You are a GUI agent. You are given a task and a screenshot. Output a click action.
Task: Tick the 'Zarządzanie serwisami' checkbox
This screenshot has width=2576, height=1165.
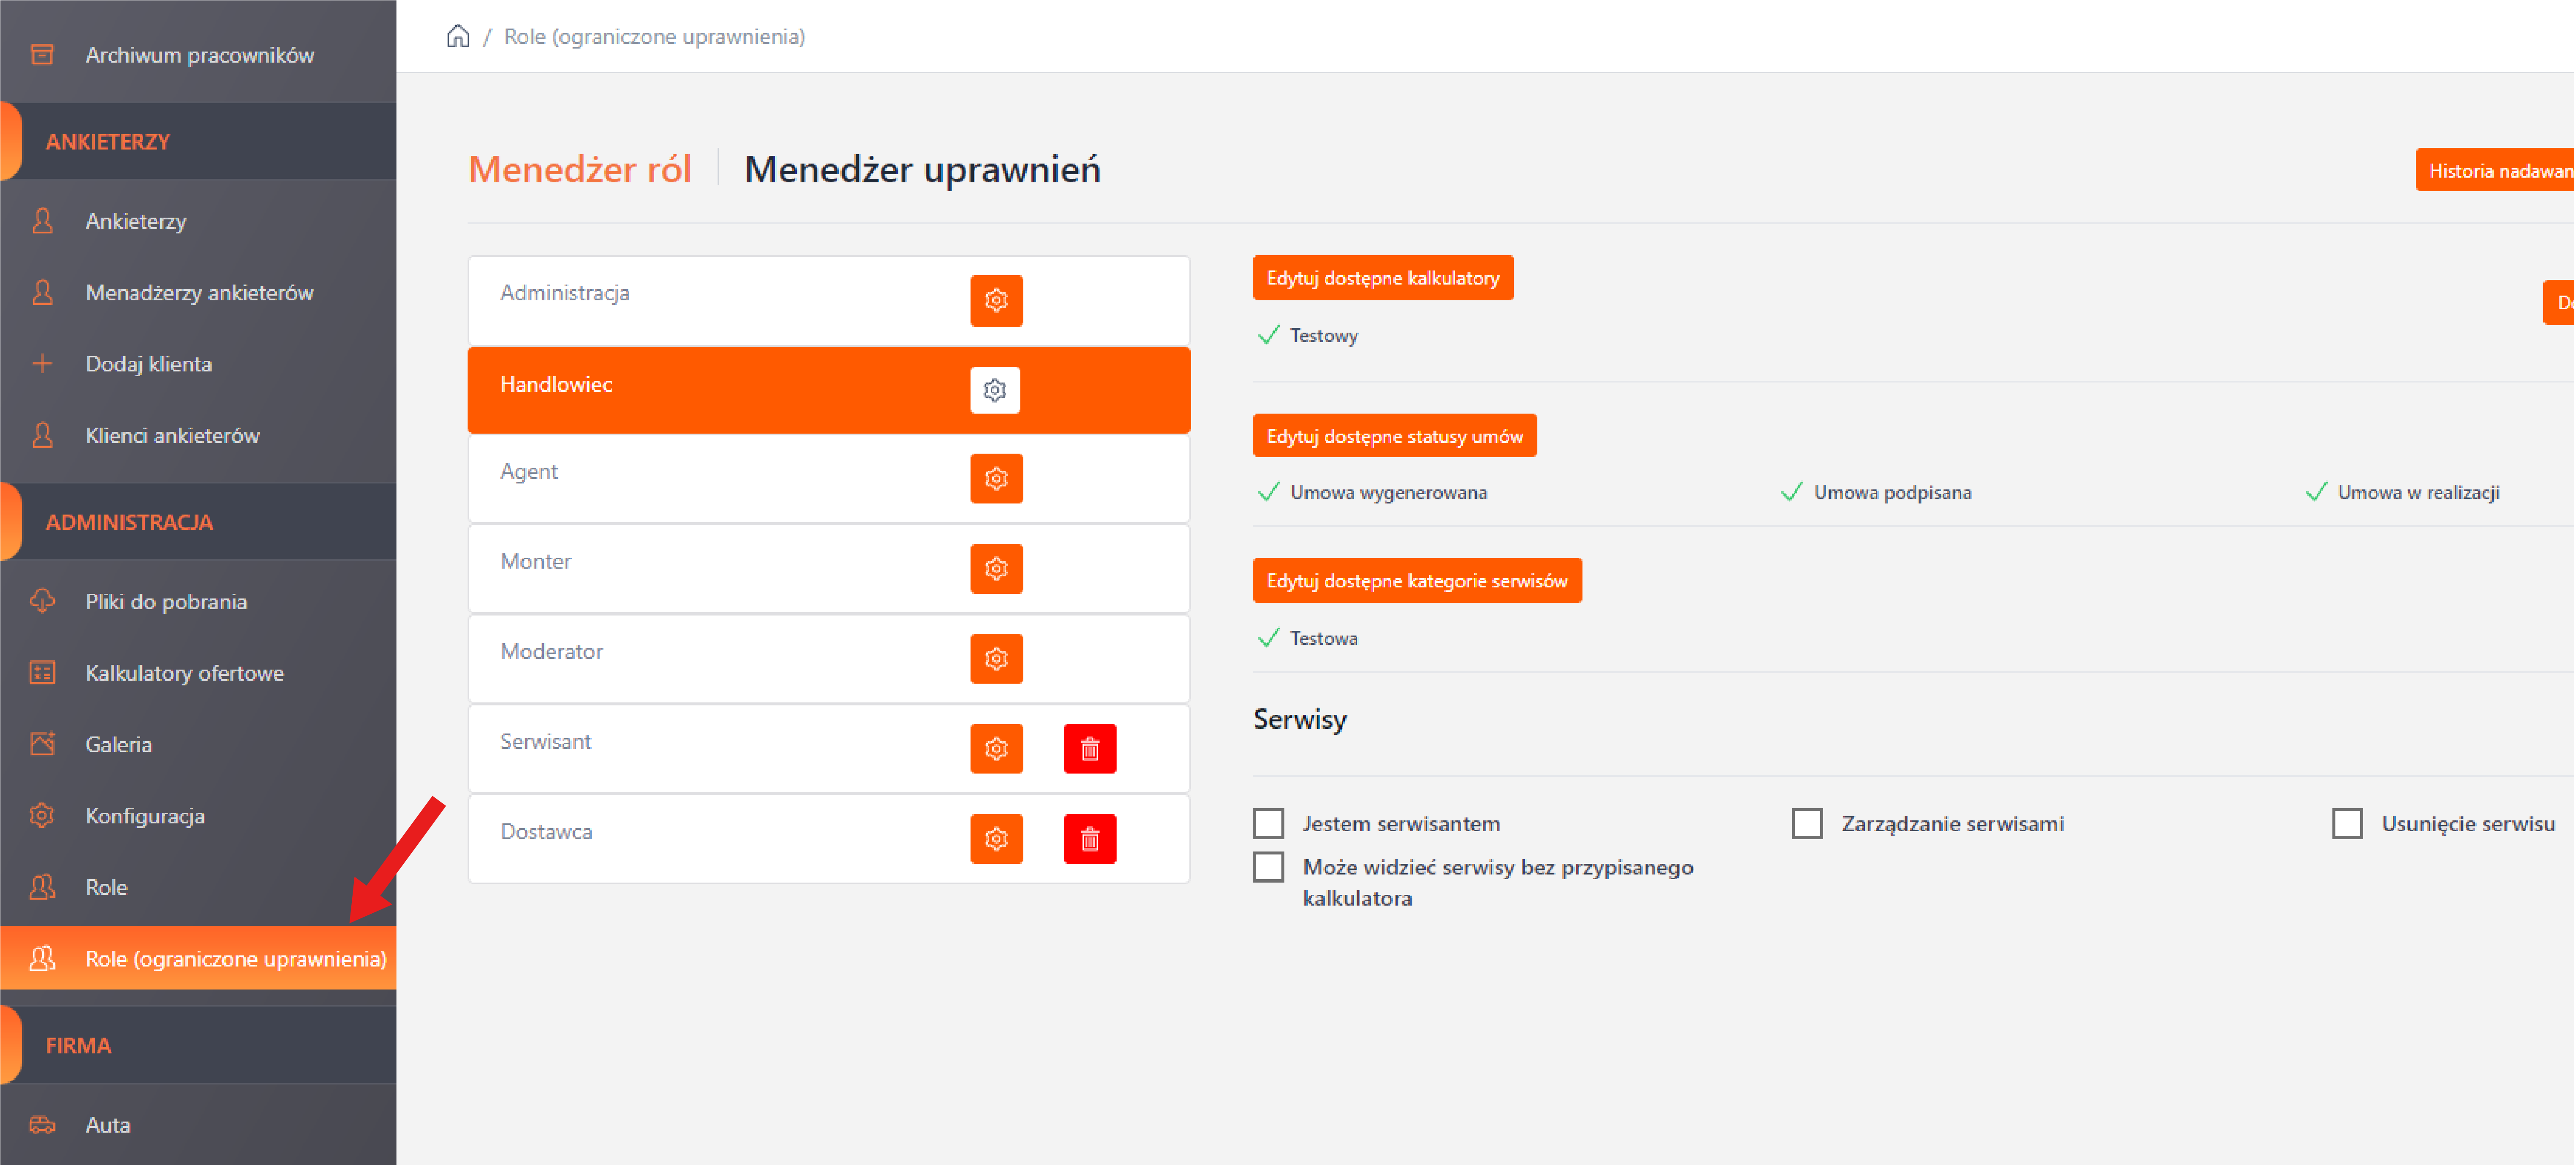1807,823
